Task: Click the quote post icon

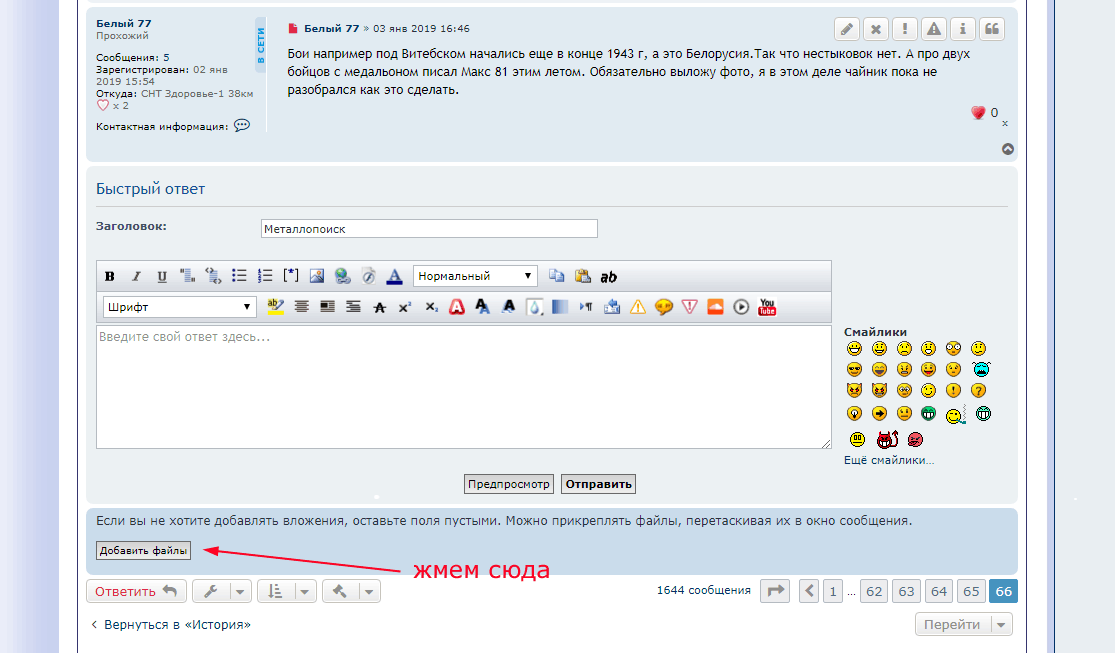Action: [x=991, y=29]
